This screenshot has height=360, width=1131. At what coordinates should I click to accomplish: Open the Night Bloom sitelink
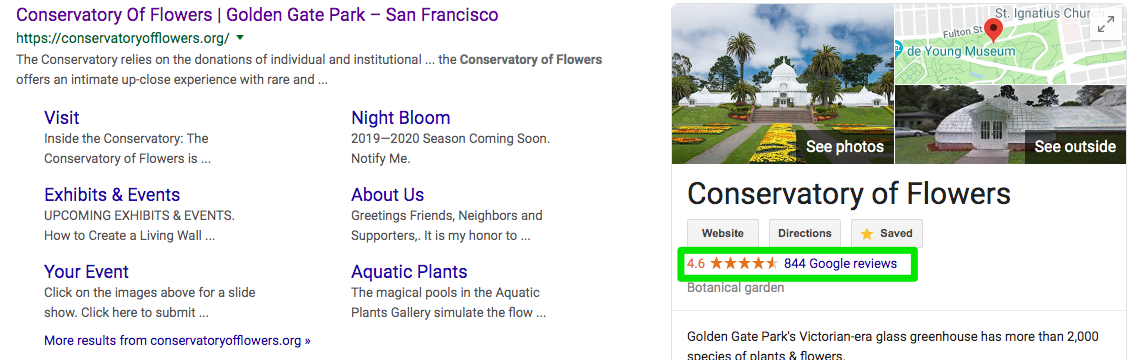point(400,118)
